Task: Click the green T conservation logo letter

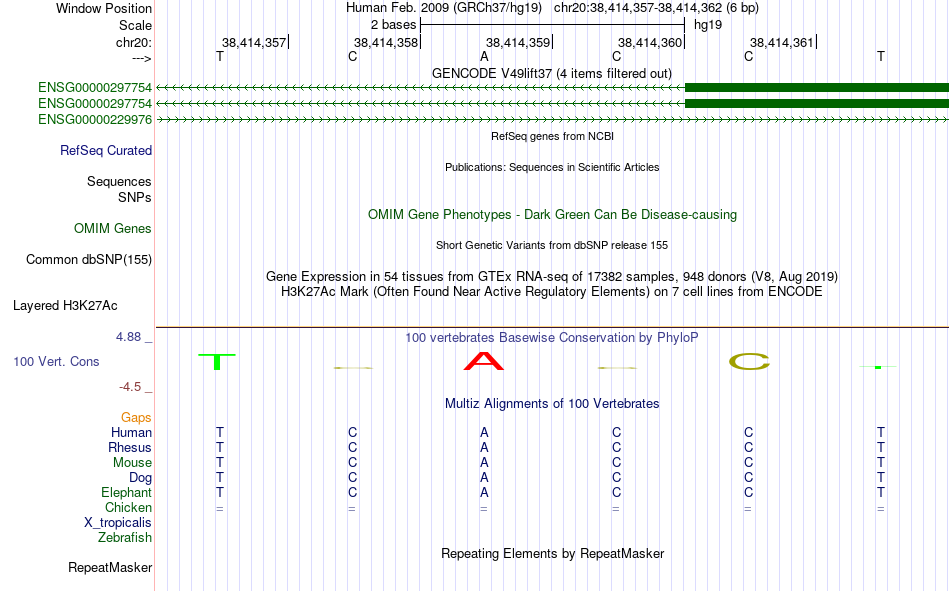Action: click(217, 361)
